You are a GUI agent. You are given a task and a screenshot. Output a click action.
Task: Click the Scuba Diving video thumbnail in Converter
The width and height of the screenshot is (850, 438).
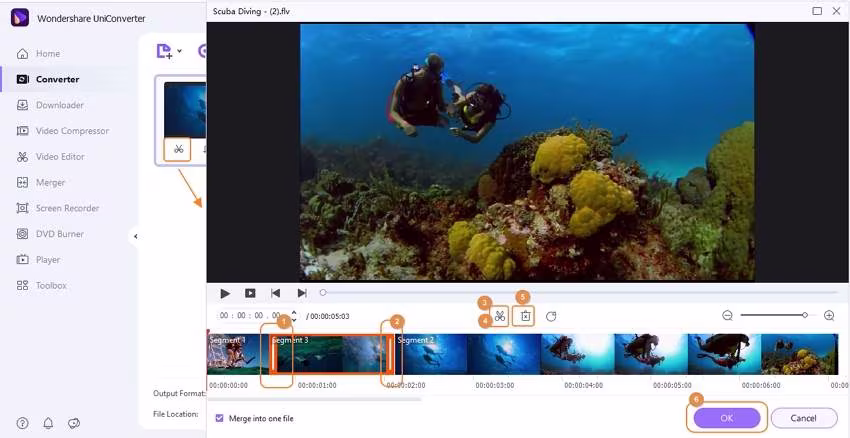coord(185,110)
